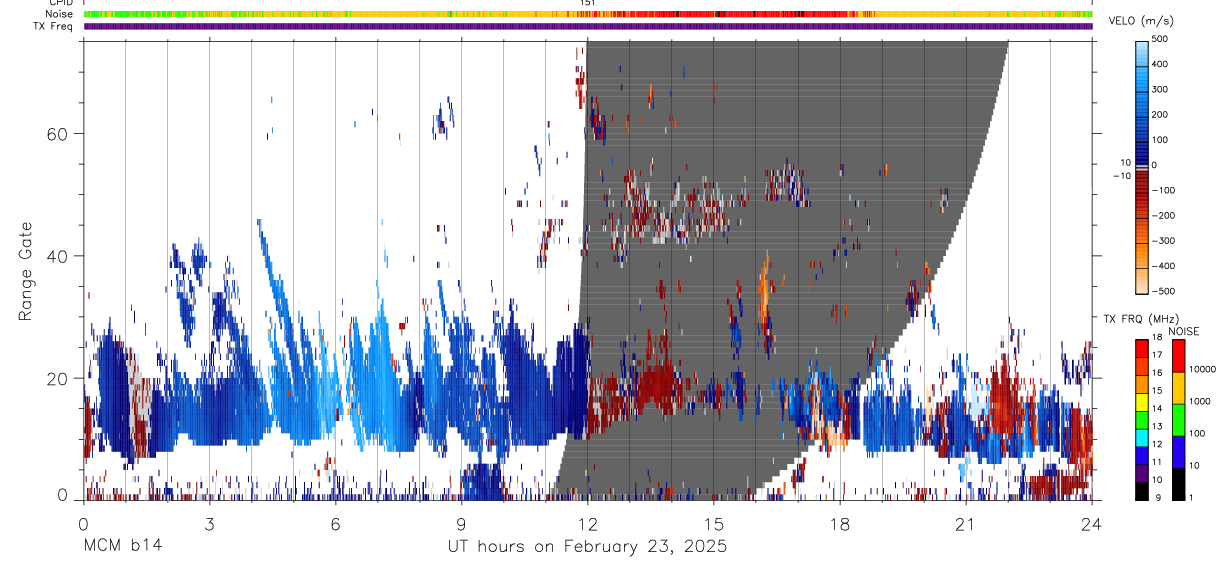Click the gold swatch below 10000 in NOISE legend
Image resolution: width=1228 pixels, height=567 pixels.
tap(1178, 388)
